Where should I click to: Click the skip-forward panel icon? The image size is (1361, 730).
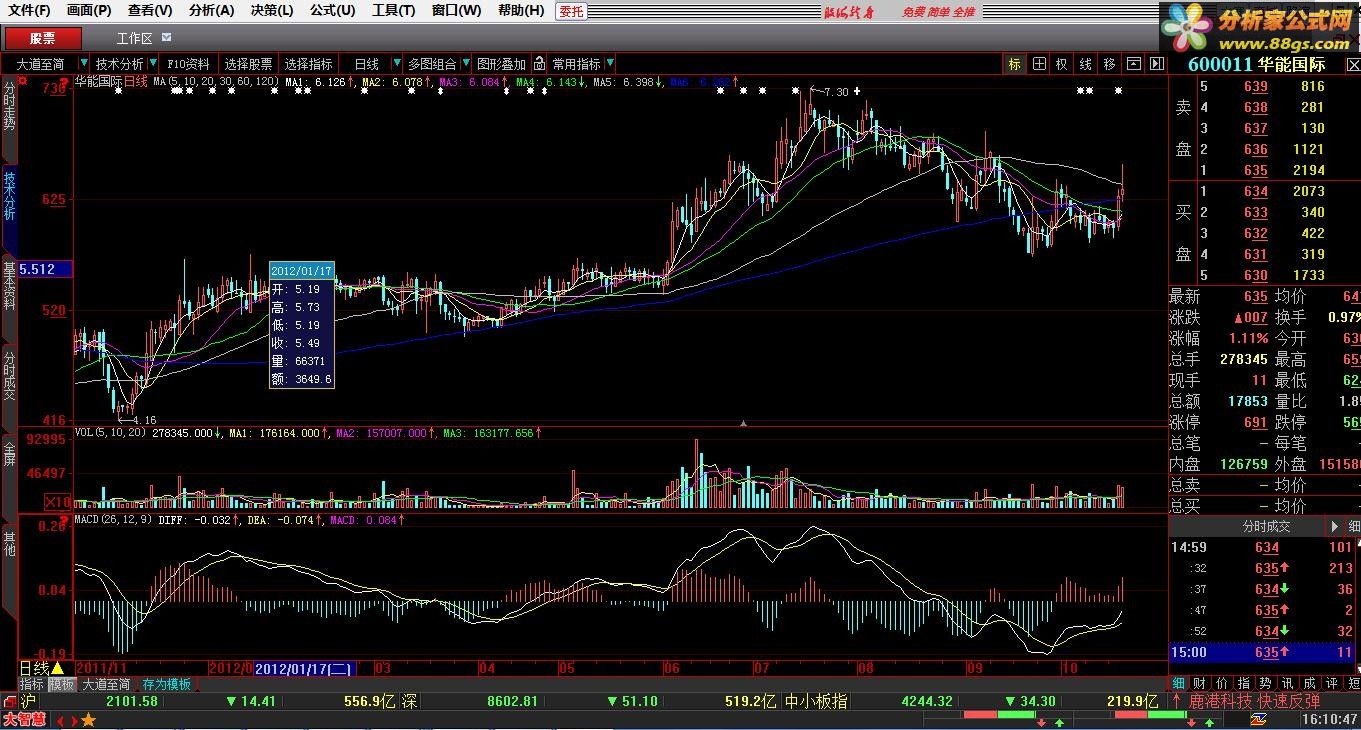(x=1157, y=64)
